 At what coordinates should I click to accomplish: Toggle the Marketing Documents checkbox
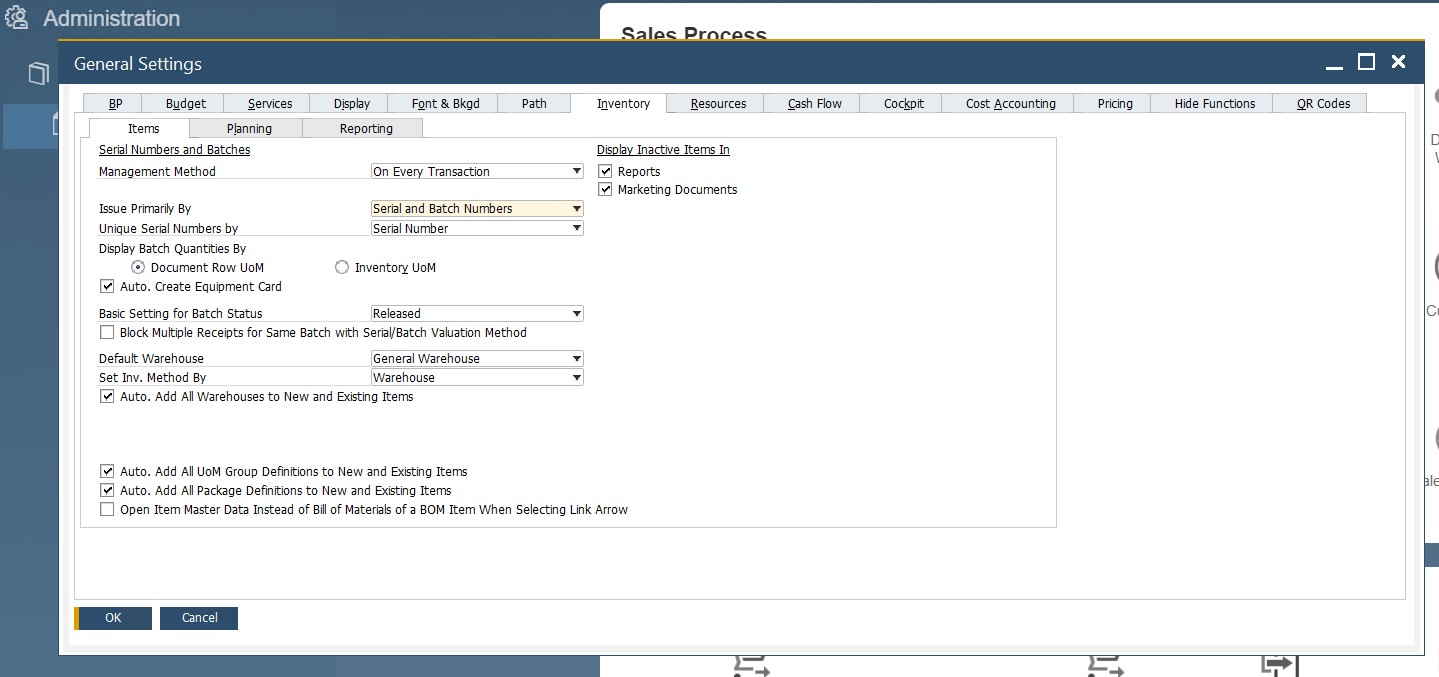(605, 190)
